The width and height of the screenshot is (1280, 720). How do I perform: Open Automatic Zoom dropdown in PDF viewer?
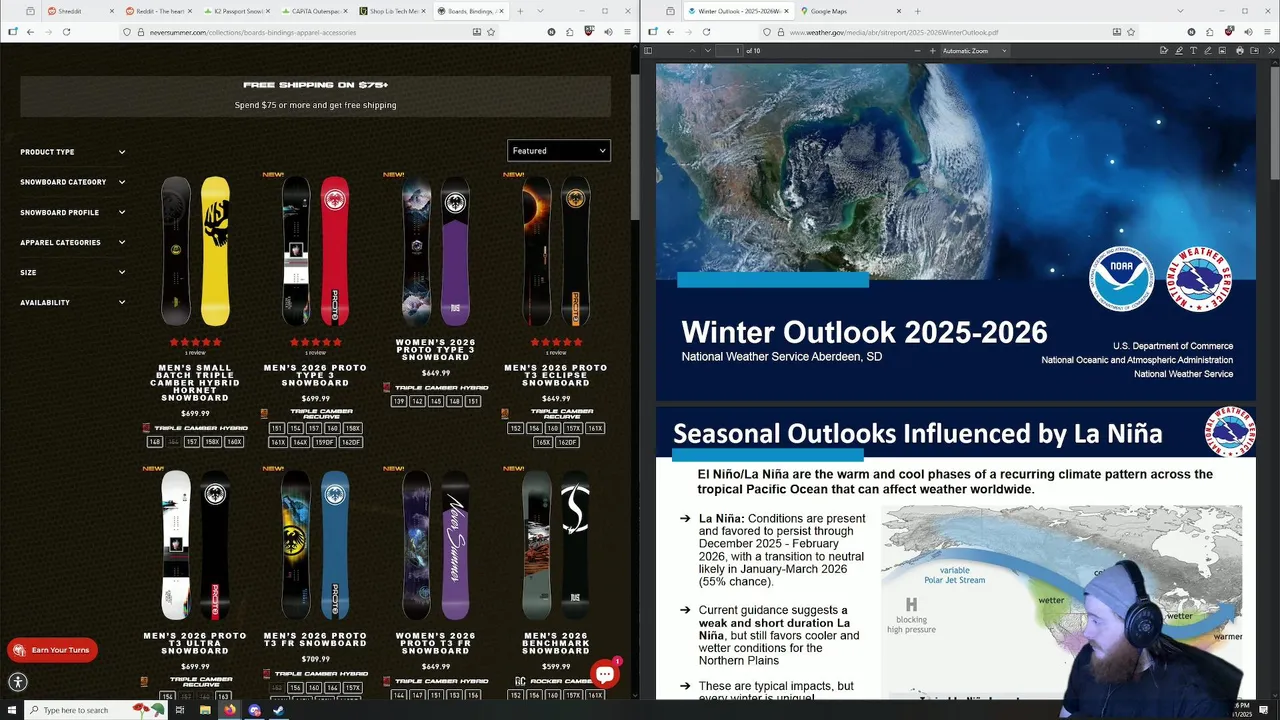975,51
